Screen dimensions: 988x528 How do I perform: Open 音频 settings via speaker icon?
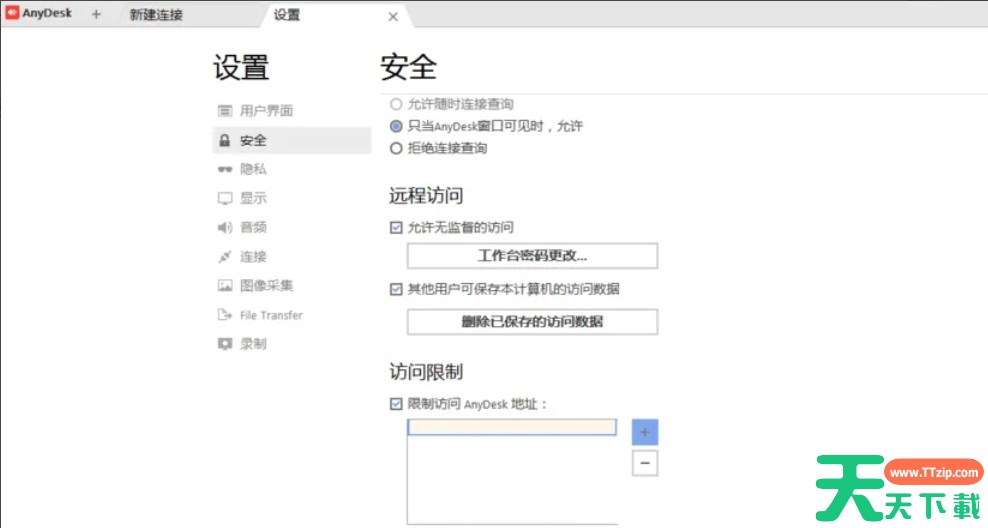tap(225, 228)
